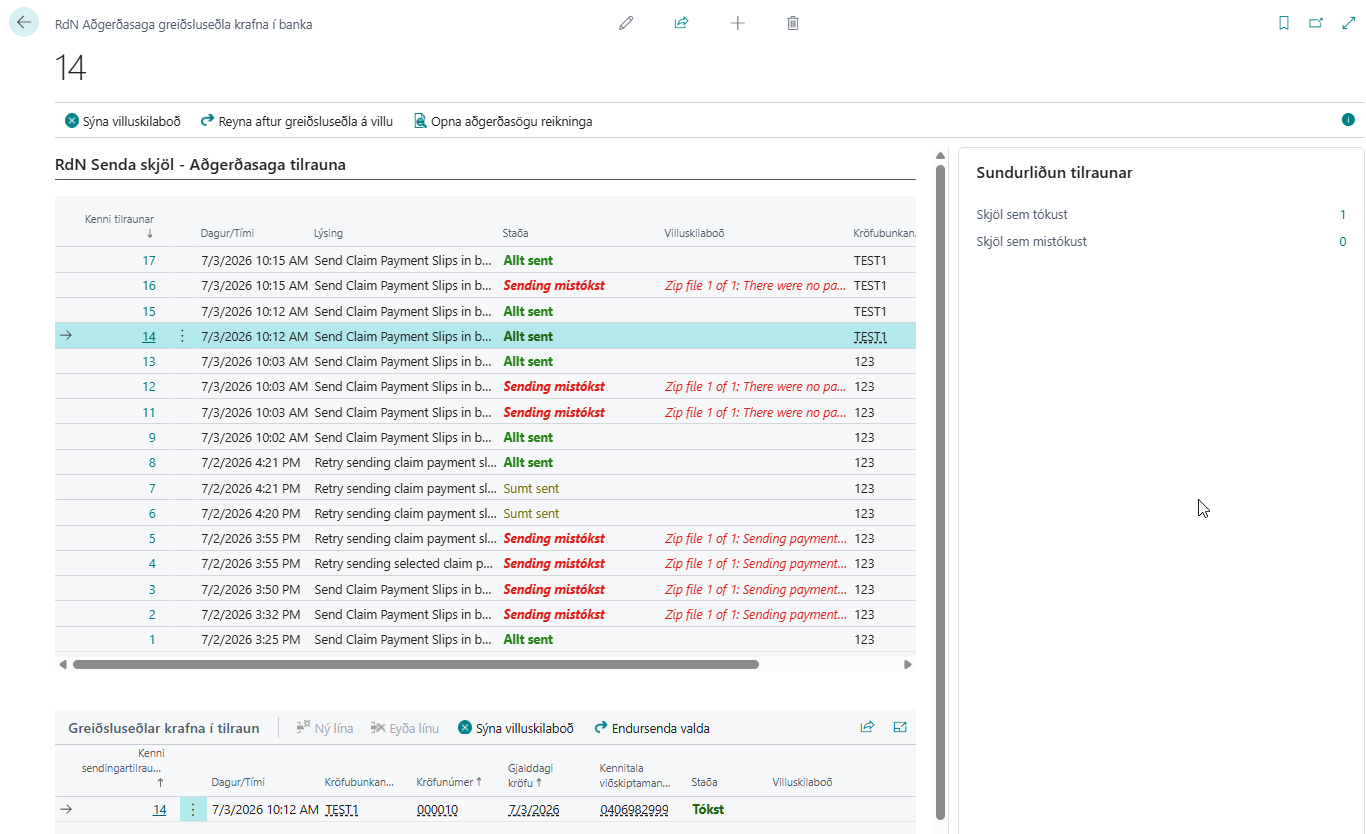Click the Skjöl sem tókust count value
The height and width of the screenshot is (834, 1366).
click(x=1343, y=214)
